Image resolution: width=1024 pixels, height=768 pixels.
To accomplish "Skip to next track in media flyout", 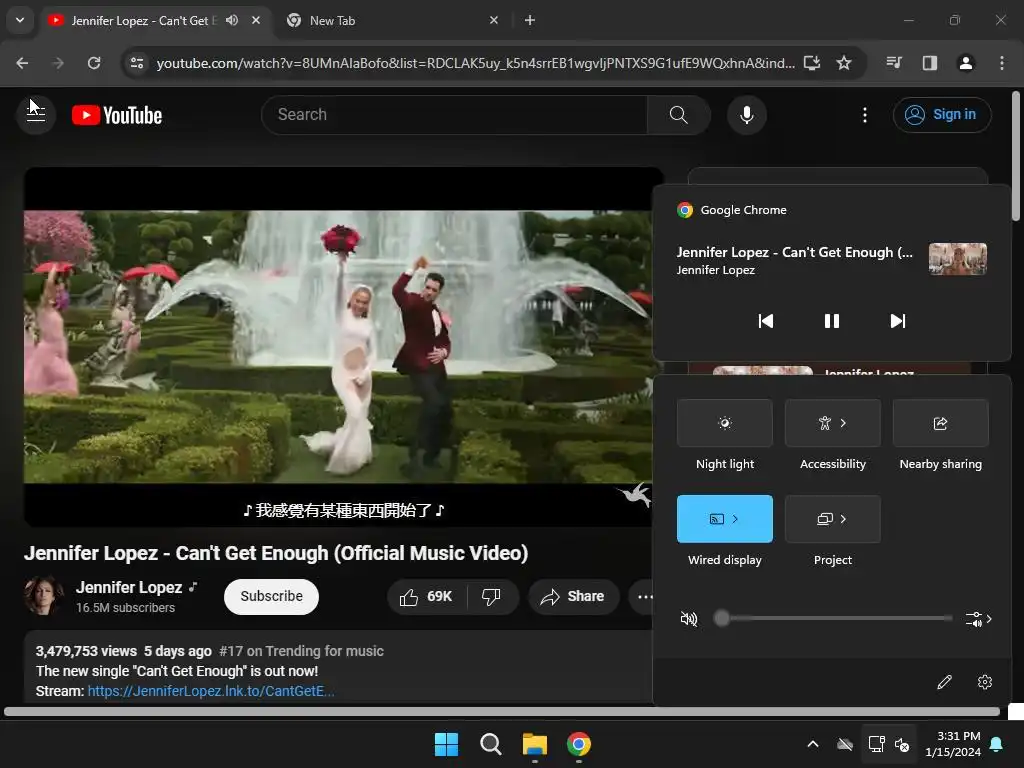I will (898, 321).
